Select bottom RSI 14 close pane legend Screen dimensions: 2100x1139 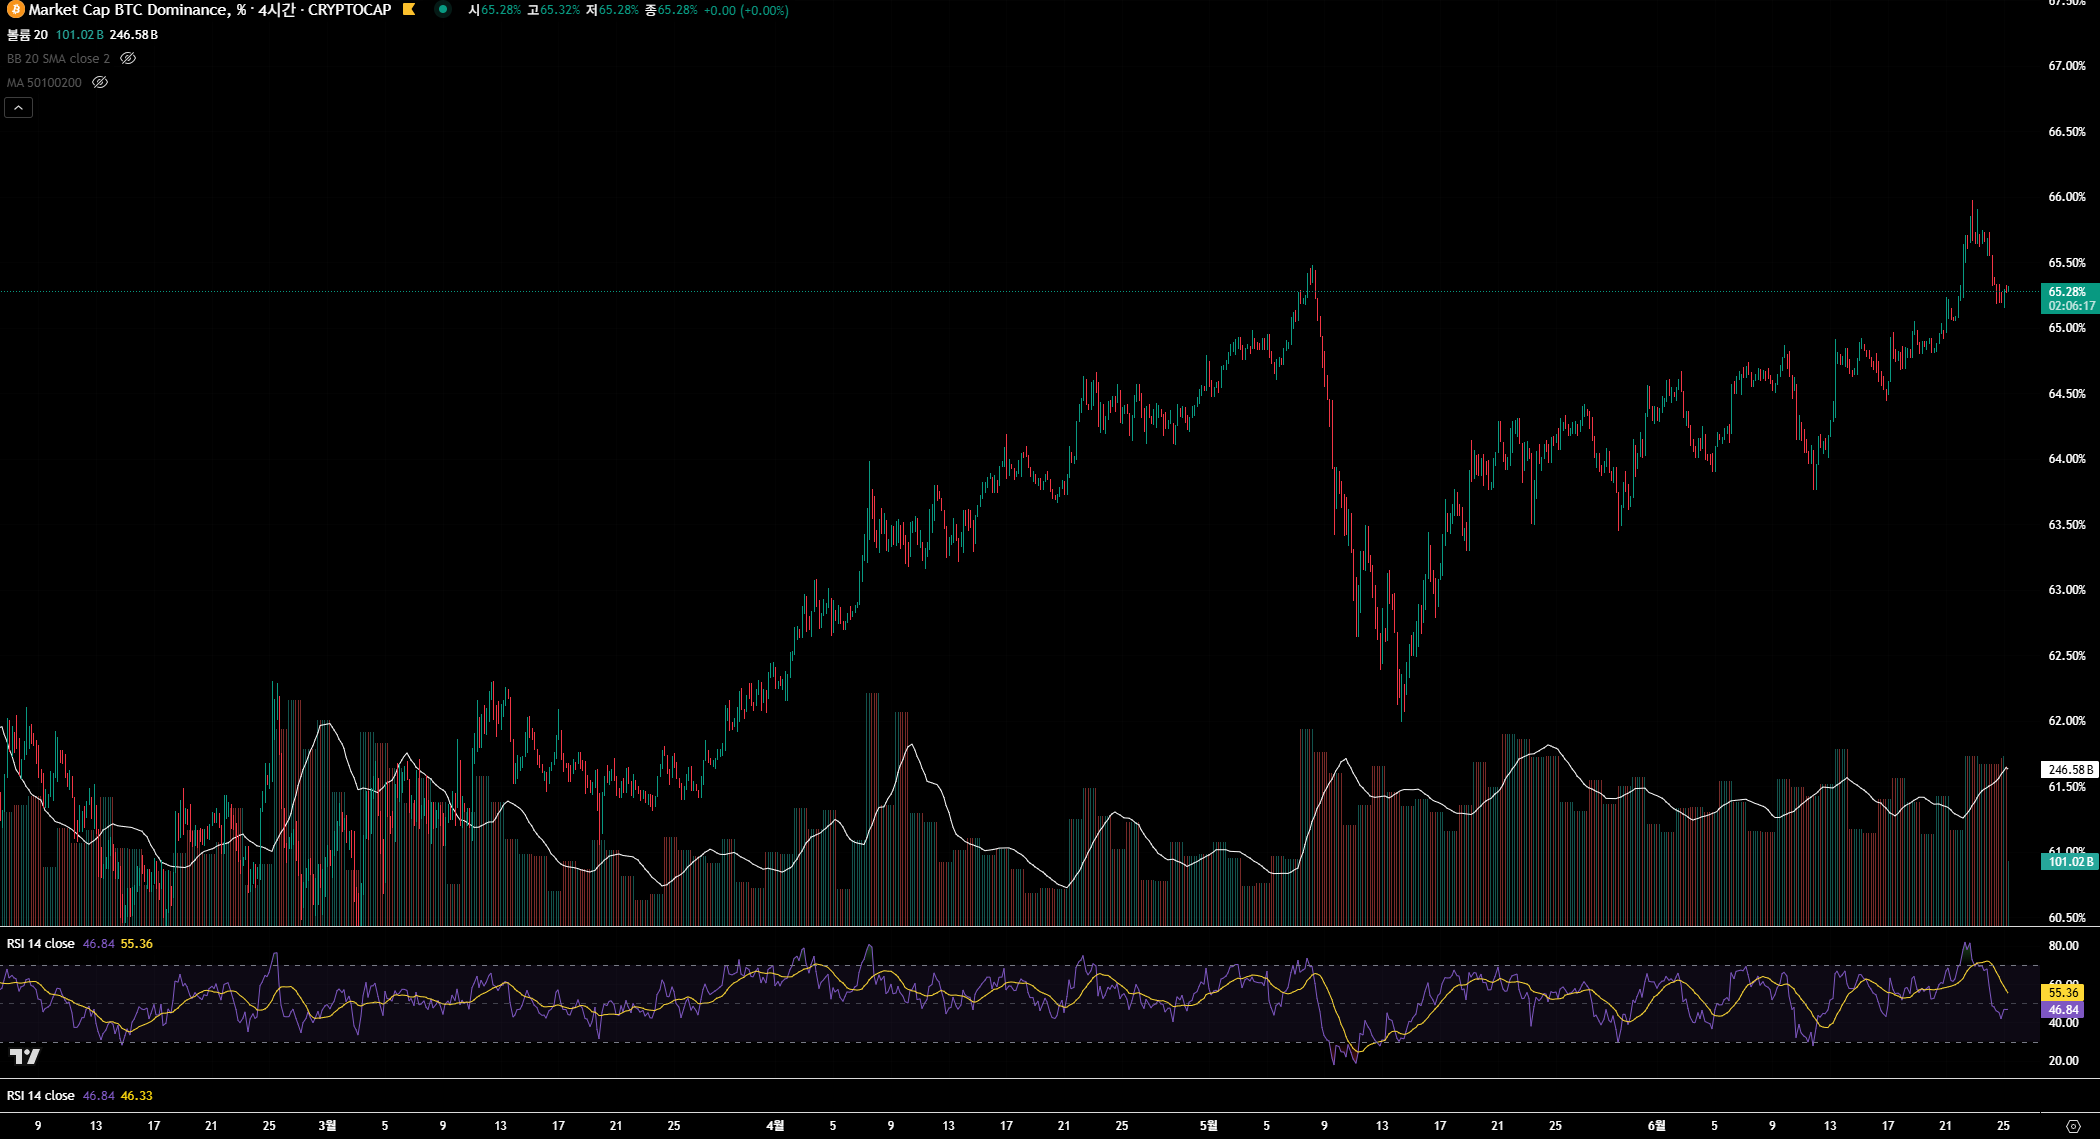pos(40,1096)
